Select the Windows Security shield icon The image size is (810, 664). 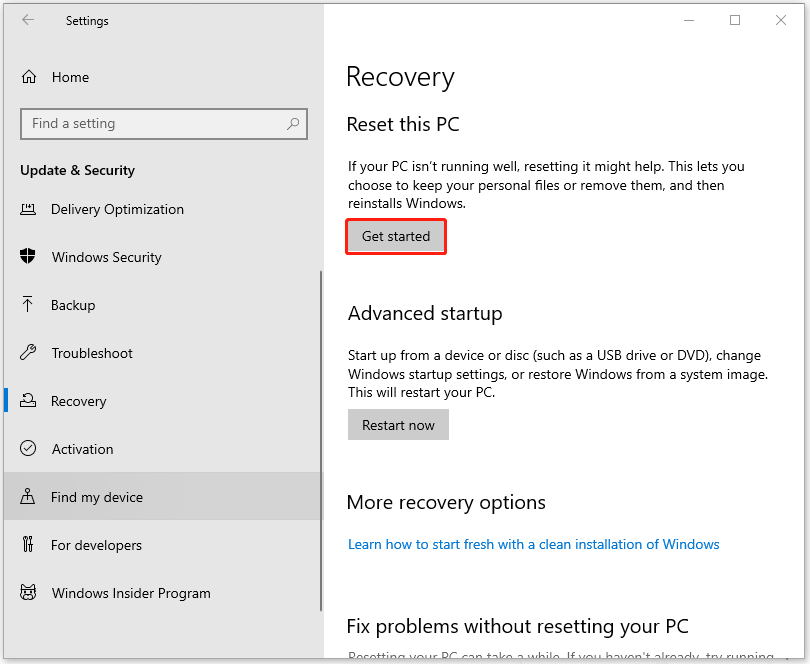tap(29, 257)
